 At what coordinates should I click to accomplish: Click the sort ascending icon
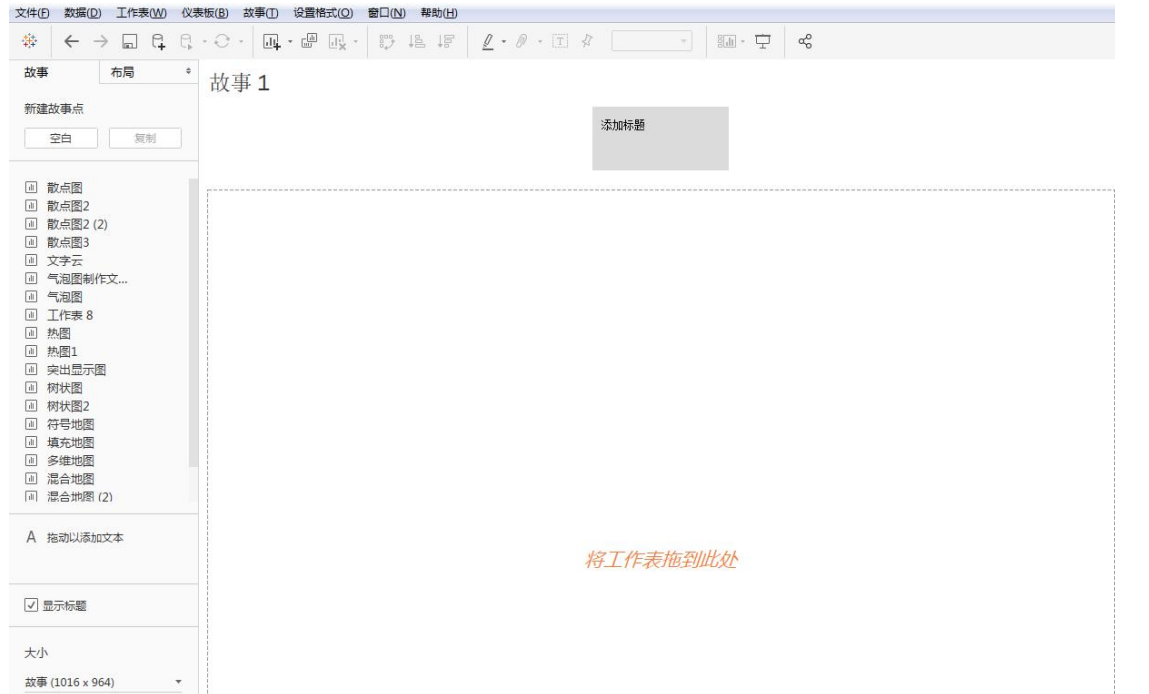click(x=417, y=42)
